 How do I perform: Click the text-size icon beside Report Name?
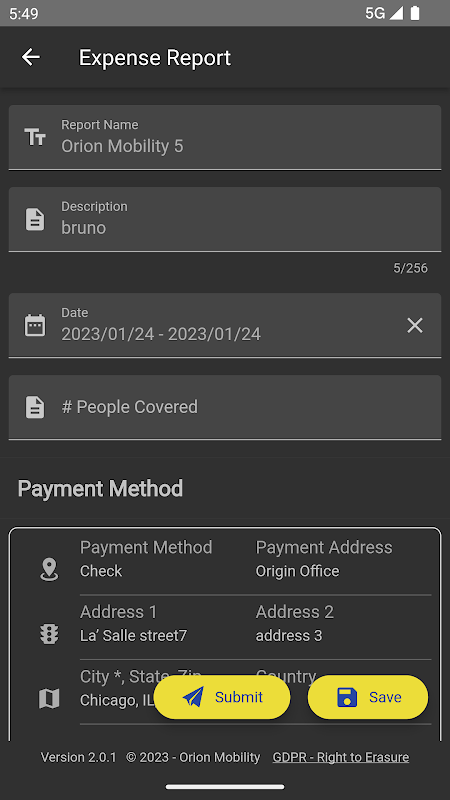click(x=35, y=137)
